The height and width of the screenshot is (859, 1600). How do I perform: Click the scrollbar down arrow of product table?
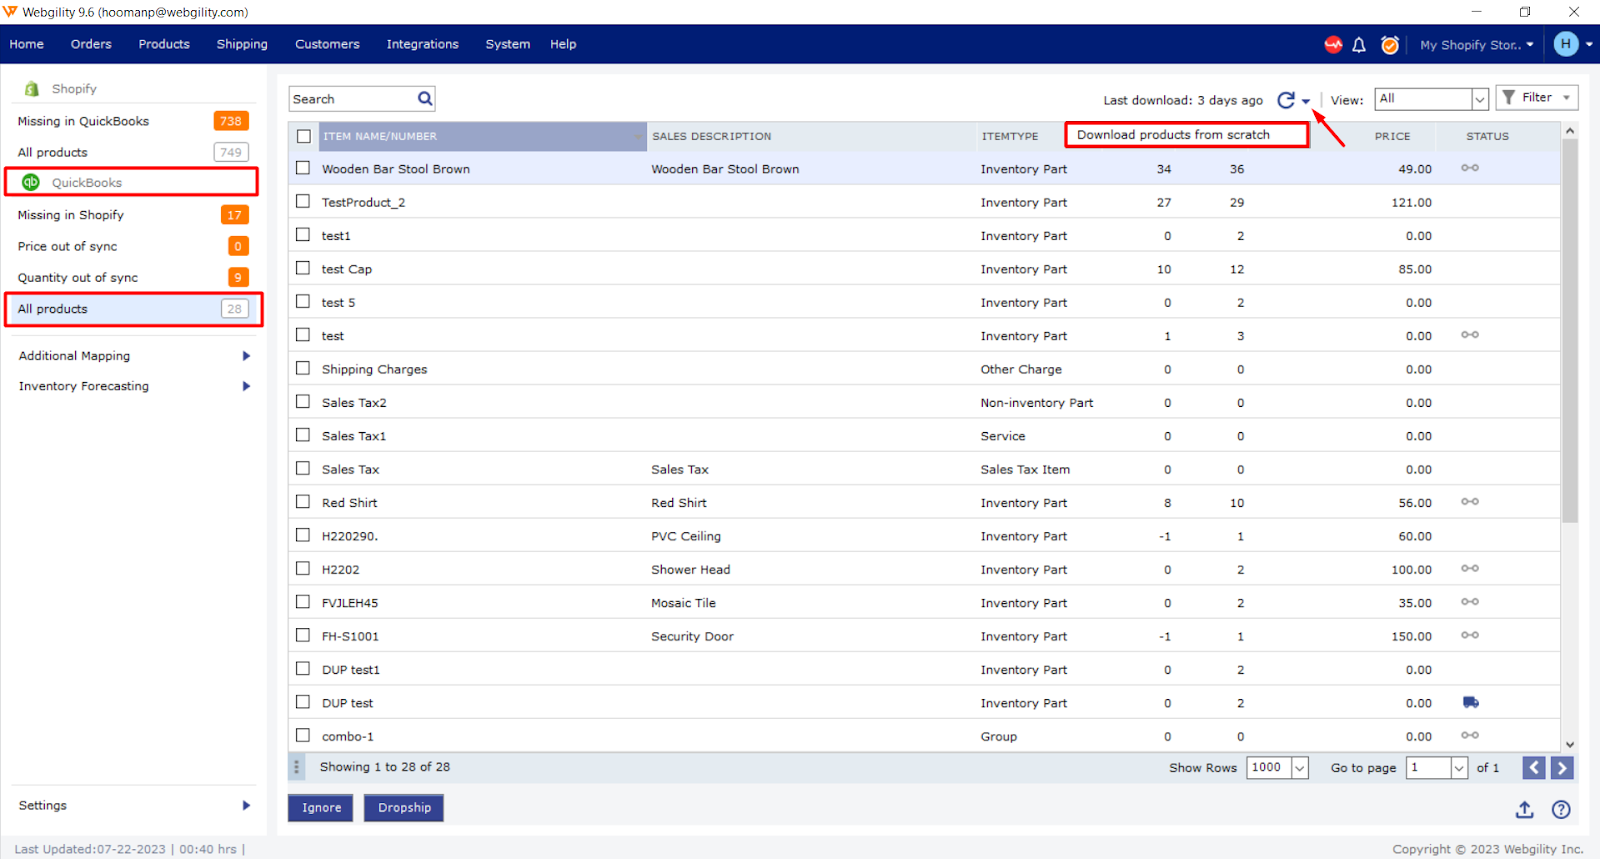1570,744
